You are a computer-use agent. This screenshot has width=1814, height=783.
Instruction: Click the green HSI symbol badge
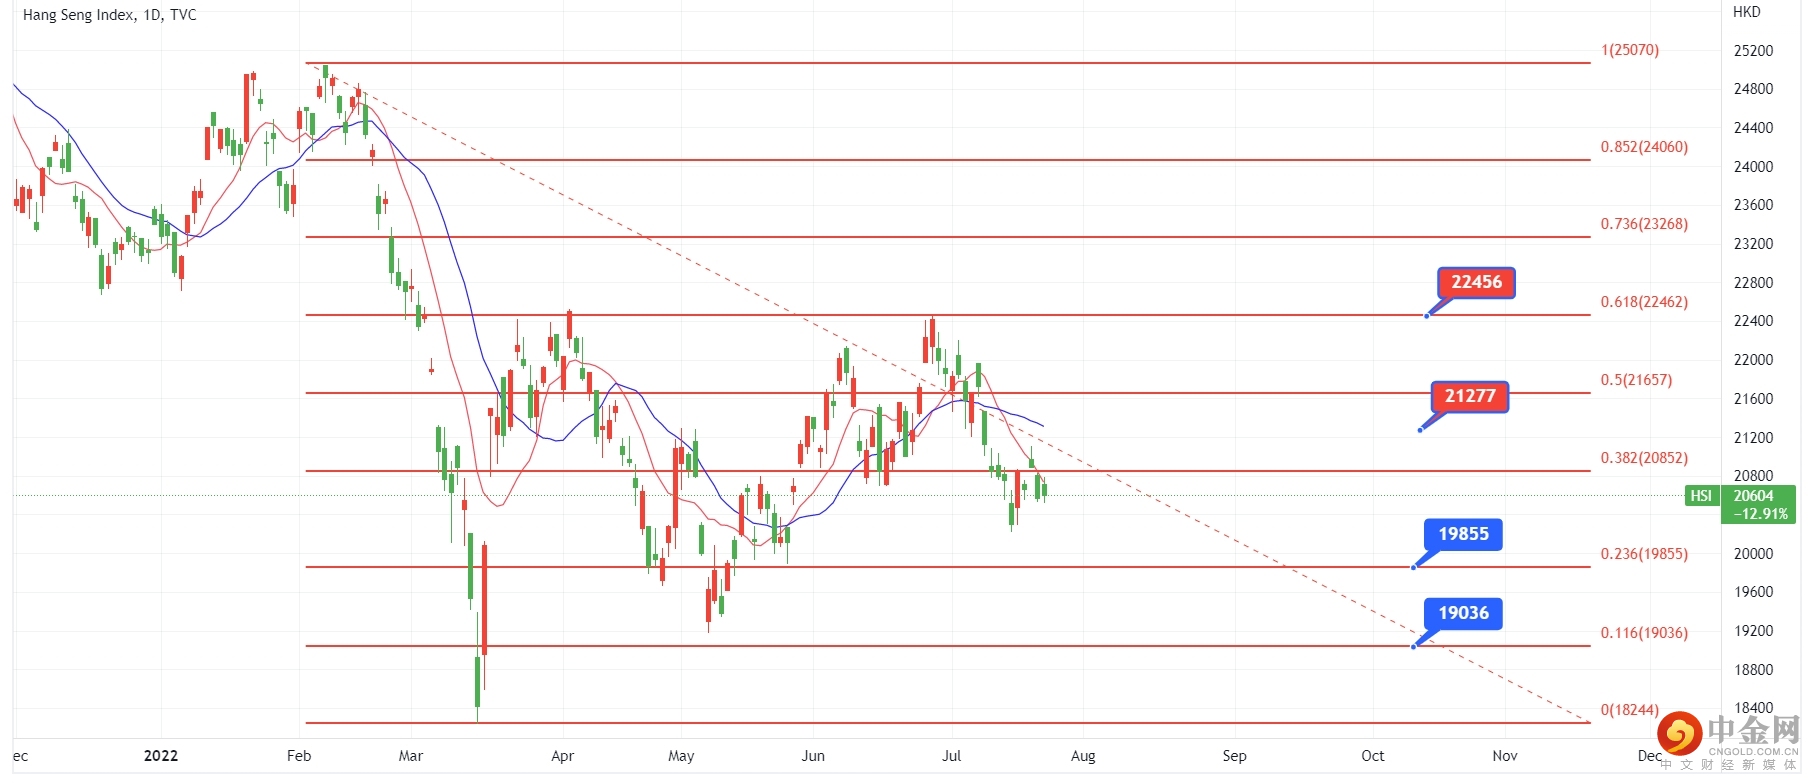[1701, 496]
